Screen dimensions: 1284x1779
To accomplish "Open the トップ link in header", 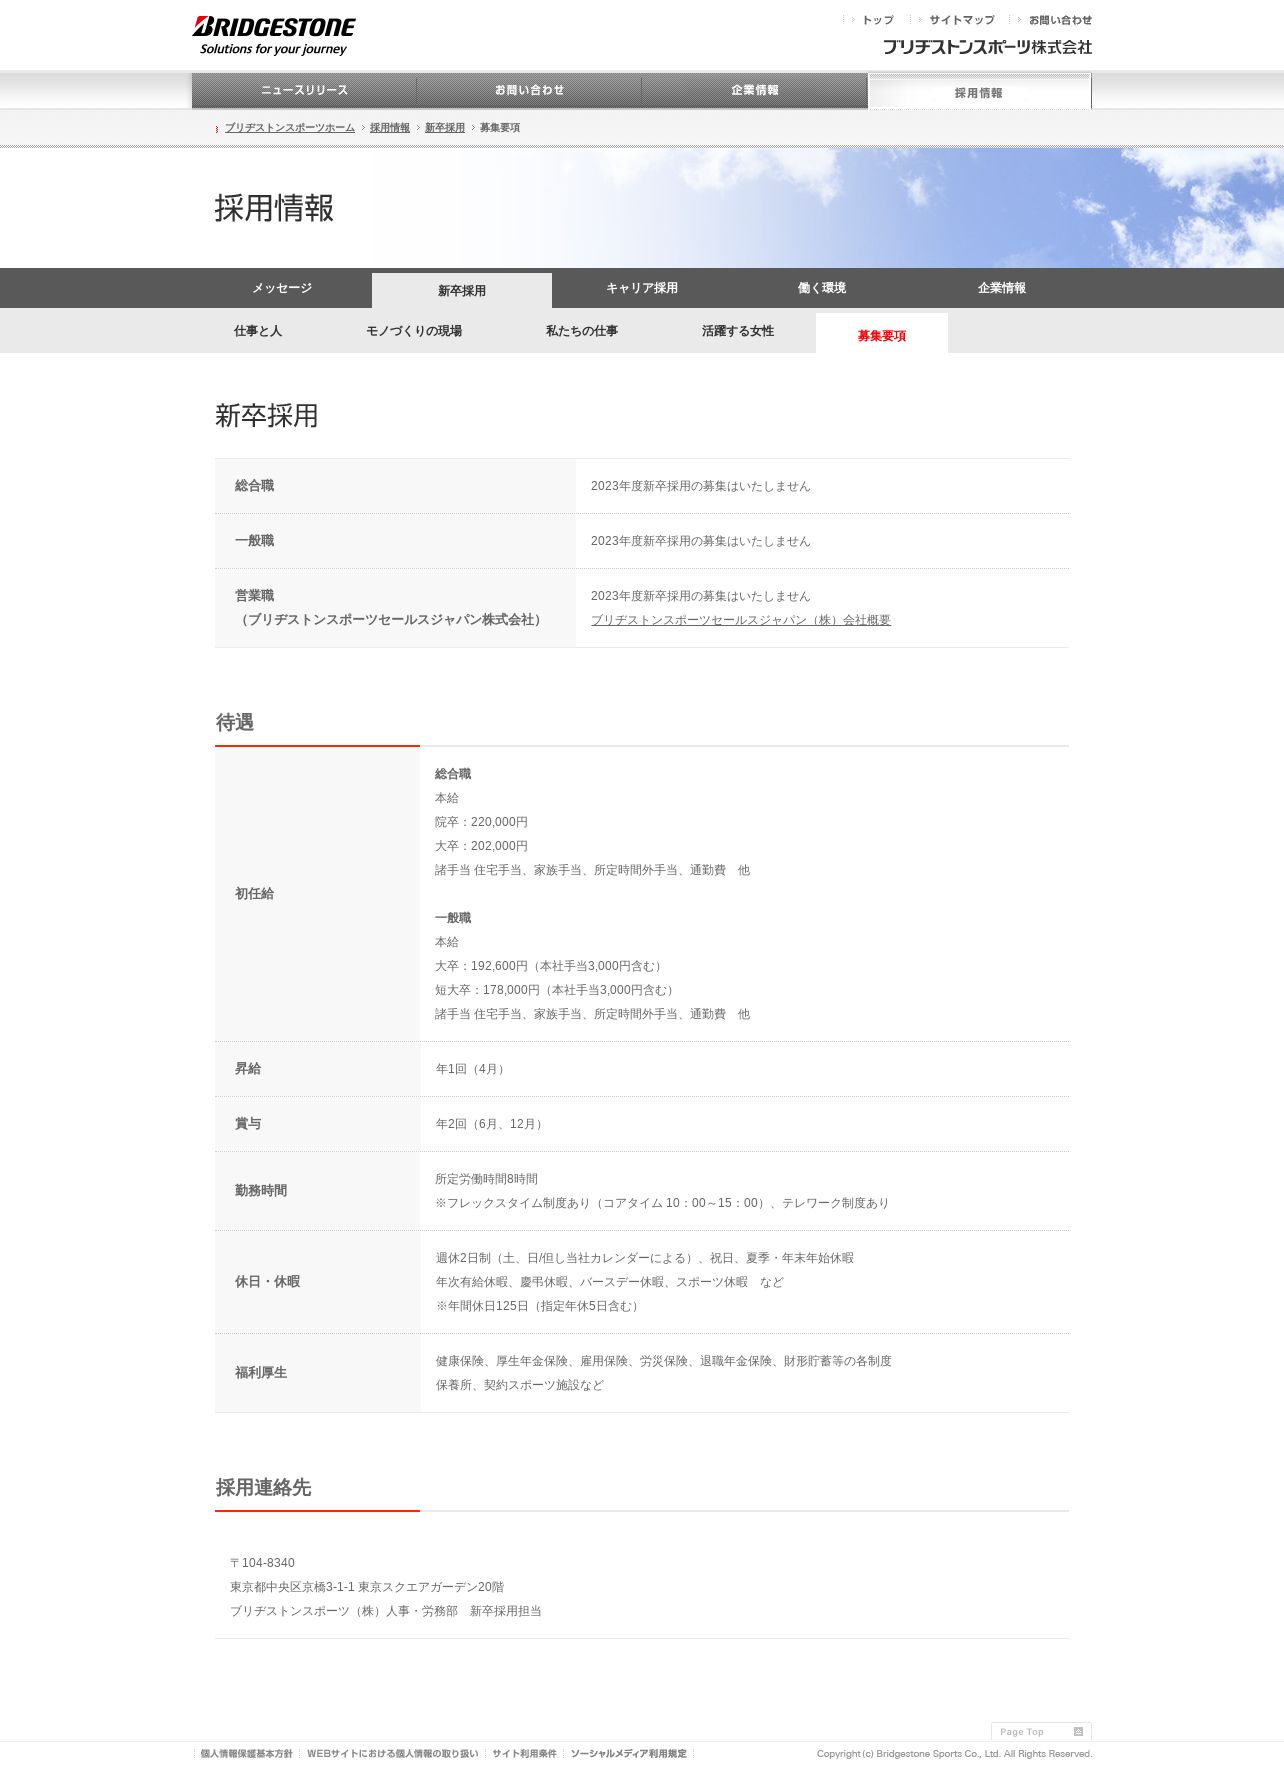I will [877, 20].
